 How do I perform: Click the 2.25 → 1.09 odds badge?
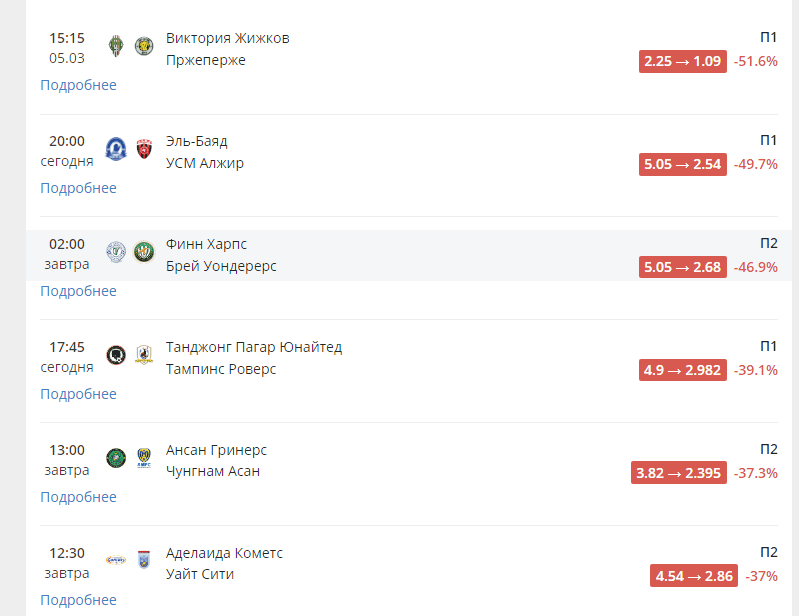(682, 61)
